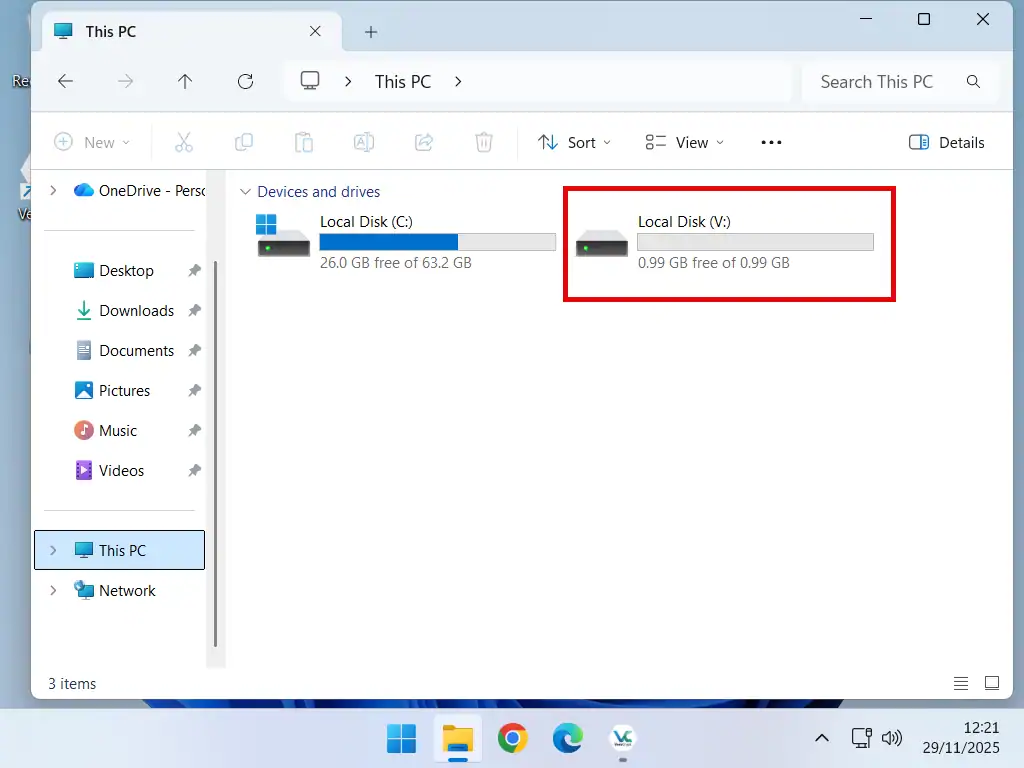Switch to large thumbnails view at bottom right

point(992,683)
